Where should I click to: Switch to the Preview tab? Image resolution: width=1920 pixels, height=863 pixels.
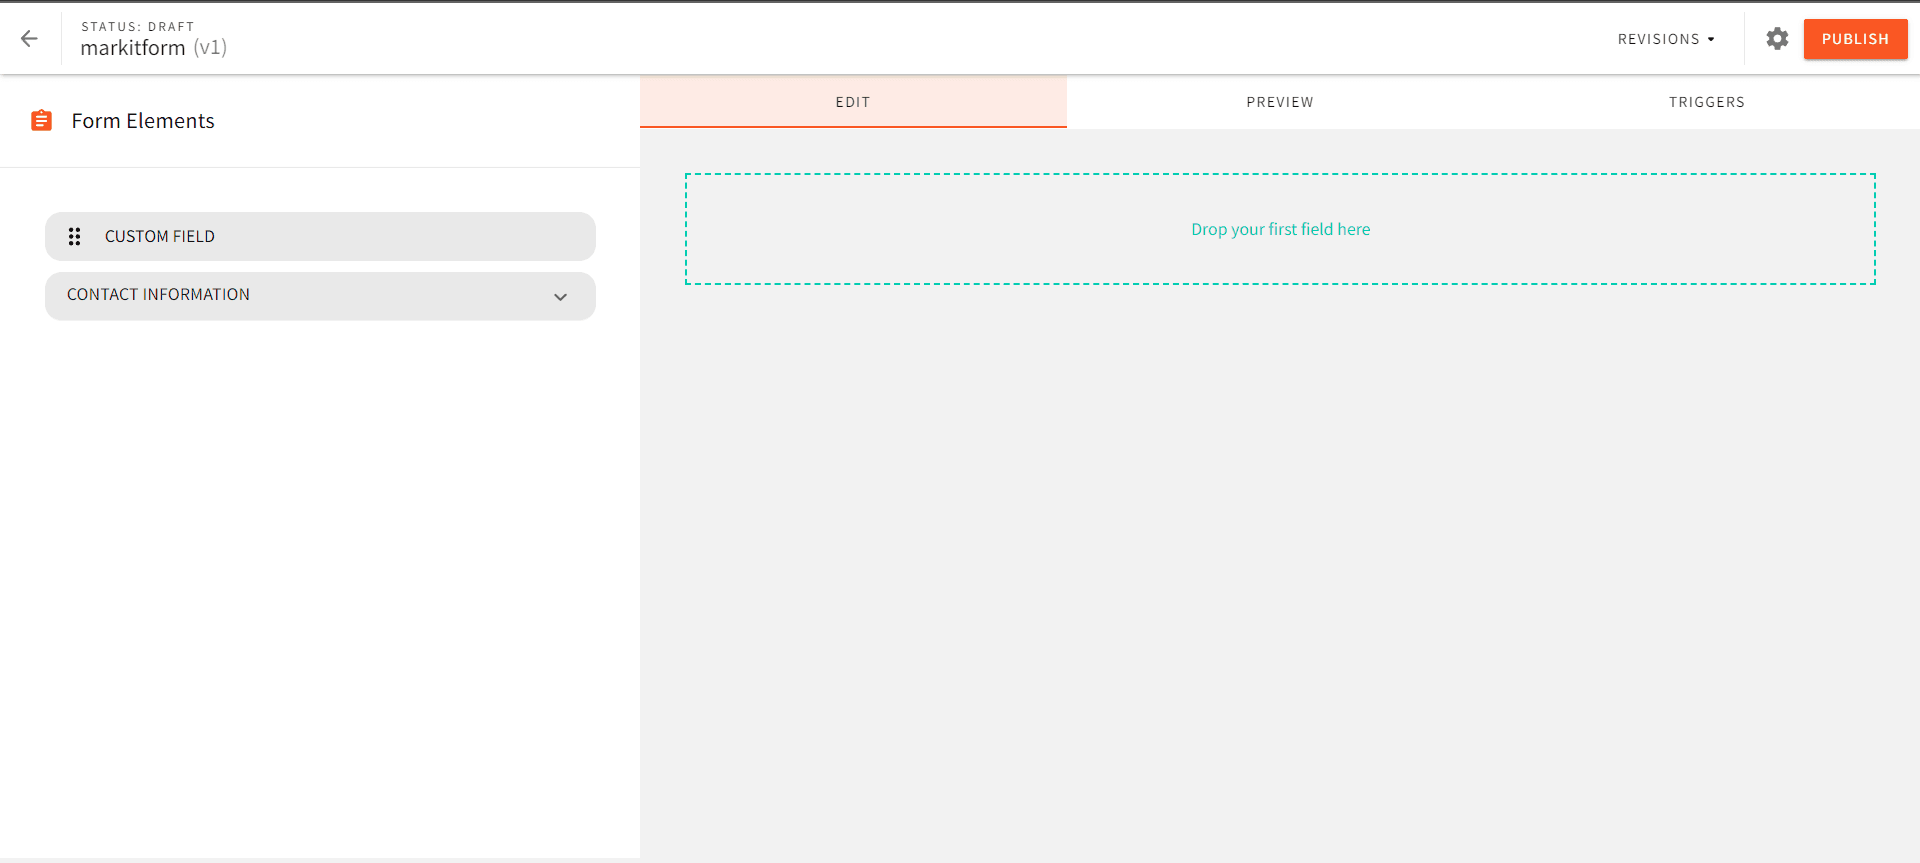click(1279, 102)
